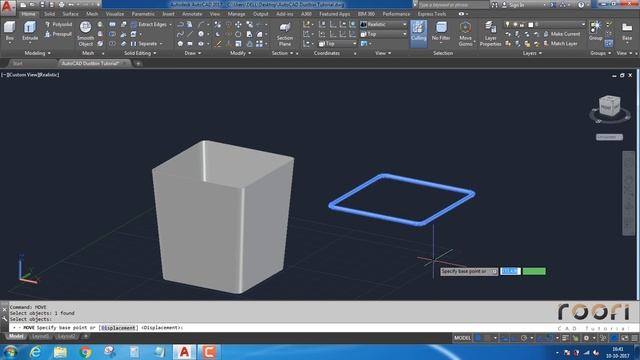
Task: Click the Displacement option in command line
Action: [x=118, y=328]
